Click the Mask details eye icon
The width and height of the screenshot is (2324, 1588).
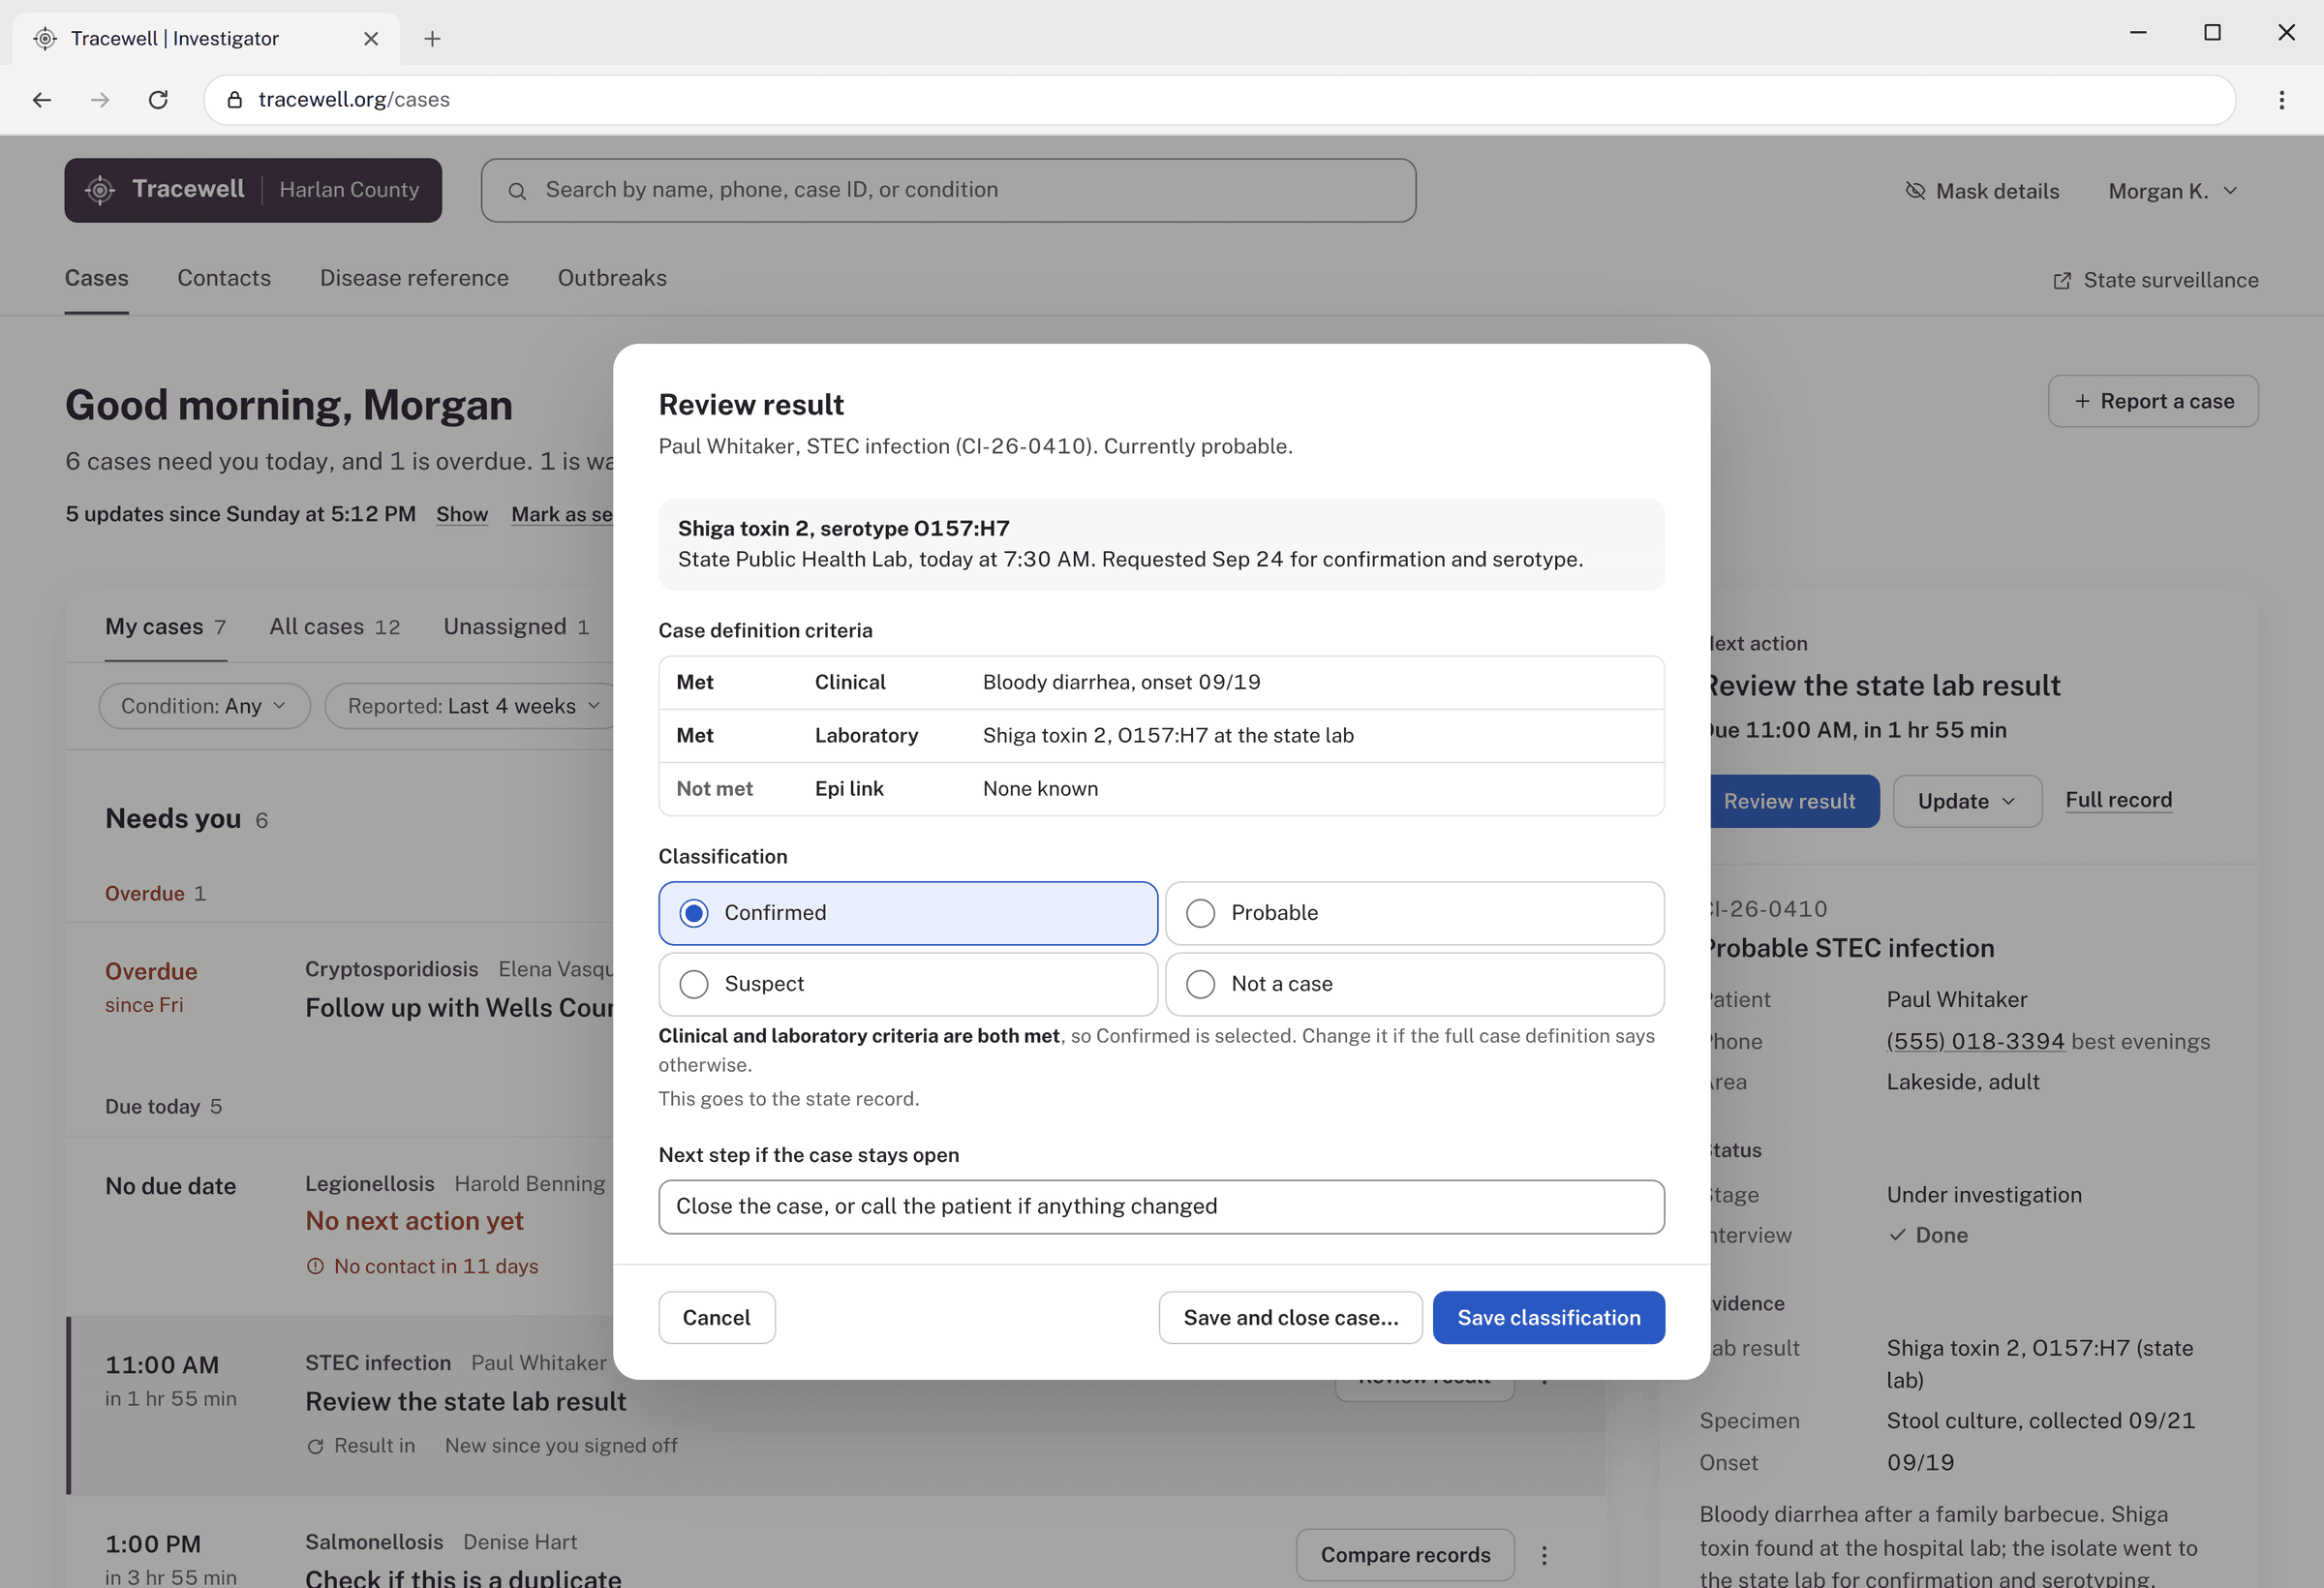pyautogui.click(x=1914, y=190)
